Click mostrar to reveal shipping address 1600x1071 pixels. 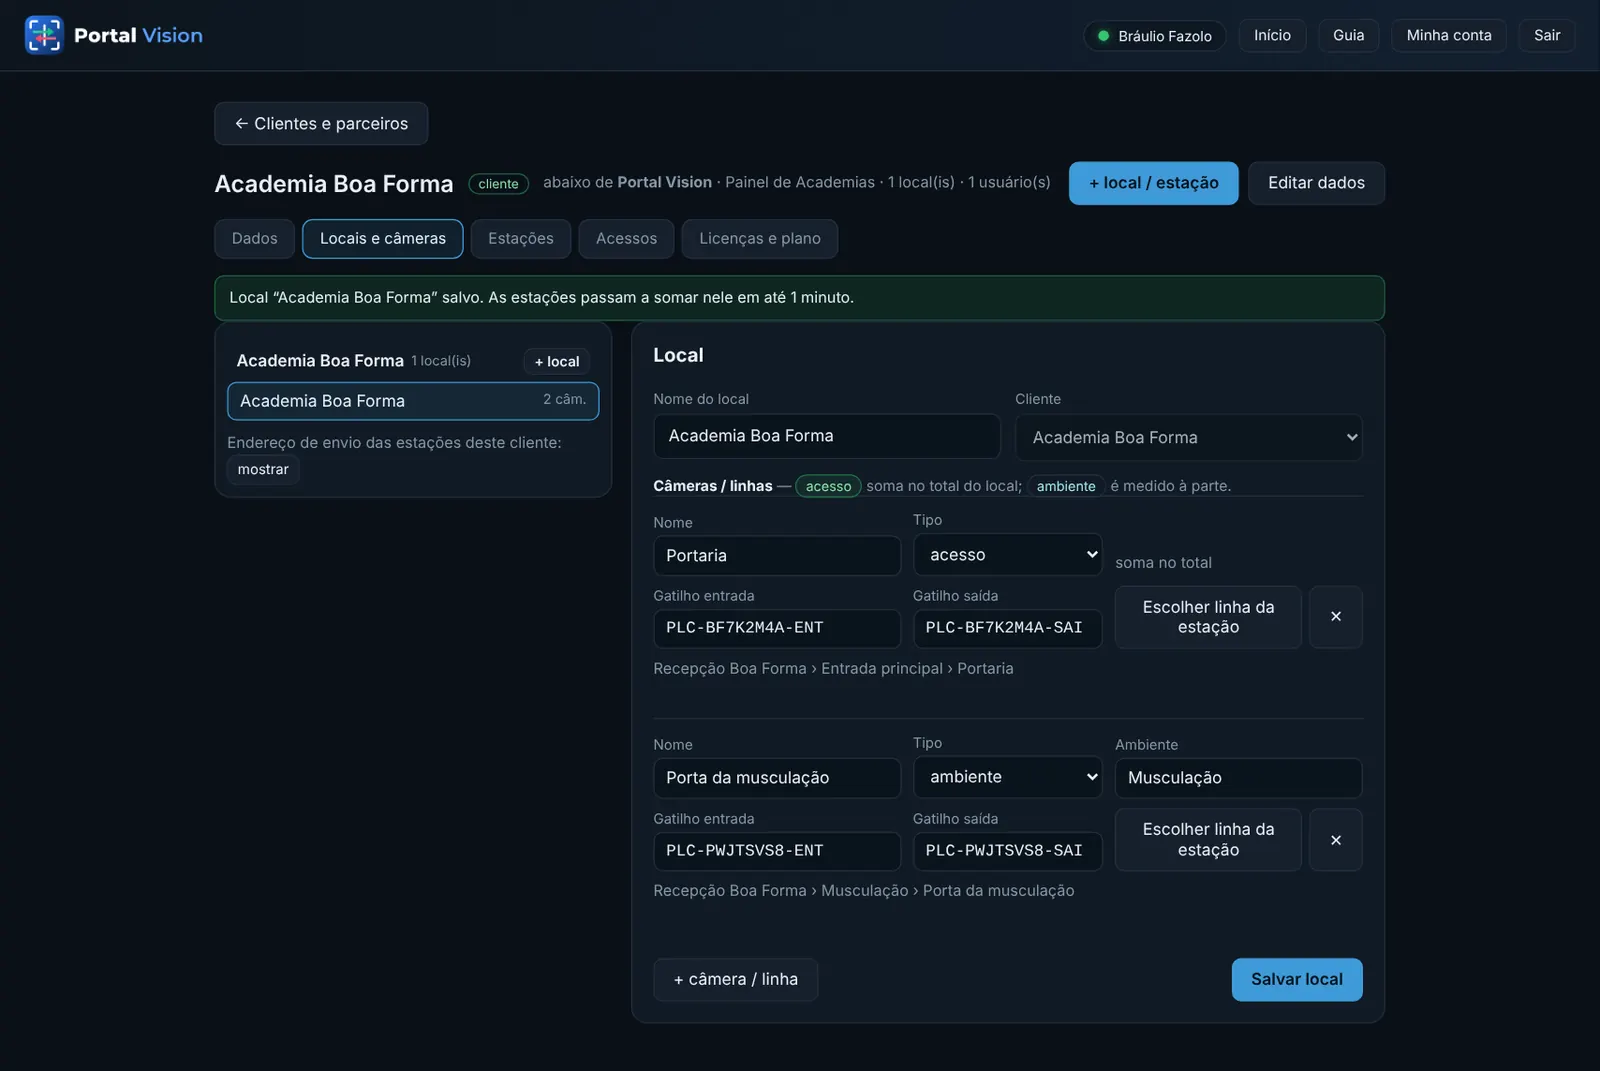263,470
